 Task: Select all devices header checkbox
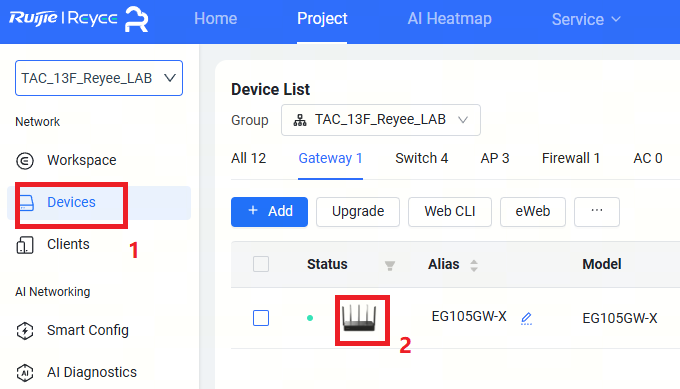[x=261, y=264]
